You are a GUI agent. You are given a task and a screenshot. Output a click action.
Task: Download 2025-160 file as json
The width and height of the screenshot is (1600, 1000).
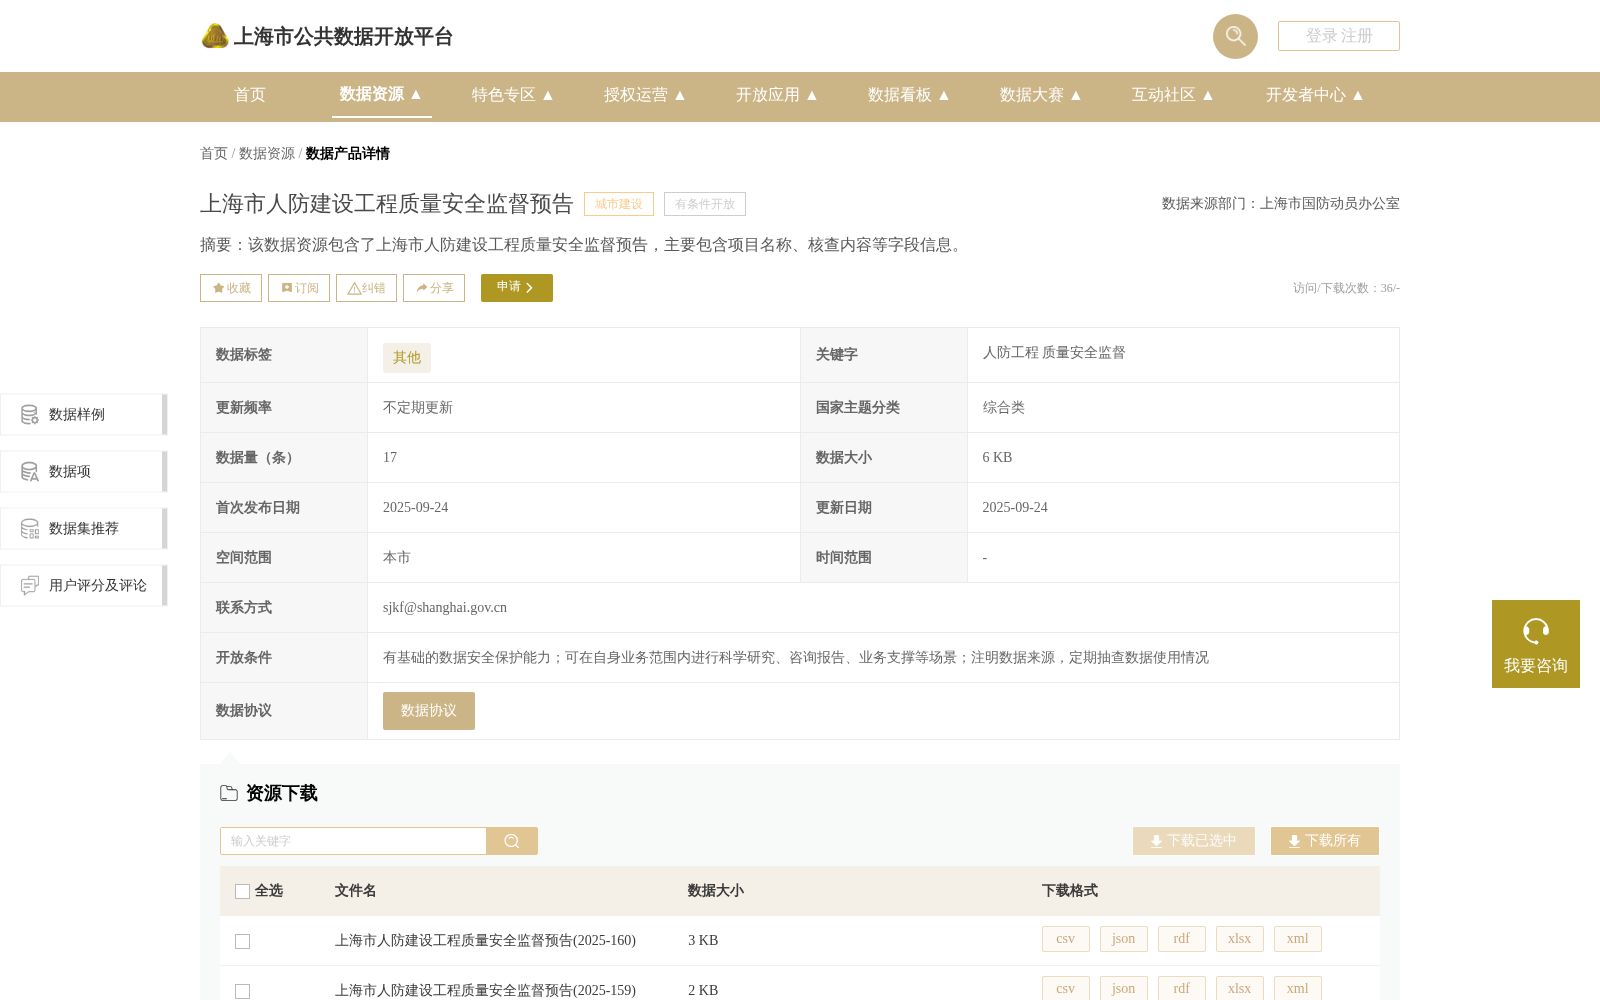click(1124, 939)
